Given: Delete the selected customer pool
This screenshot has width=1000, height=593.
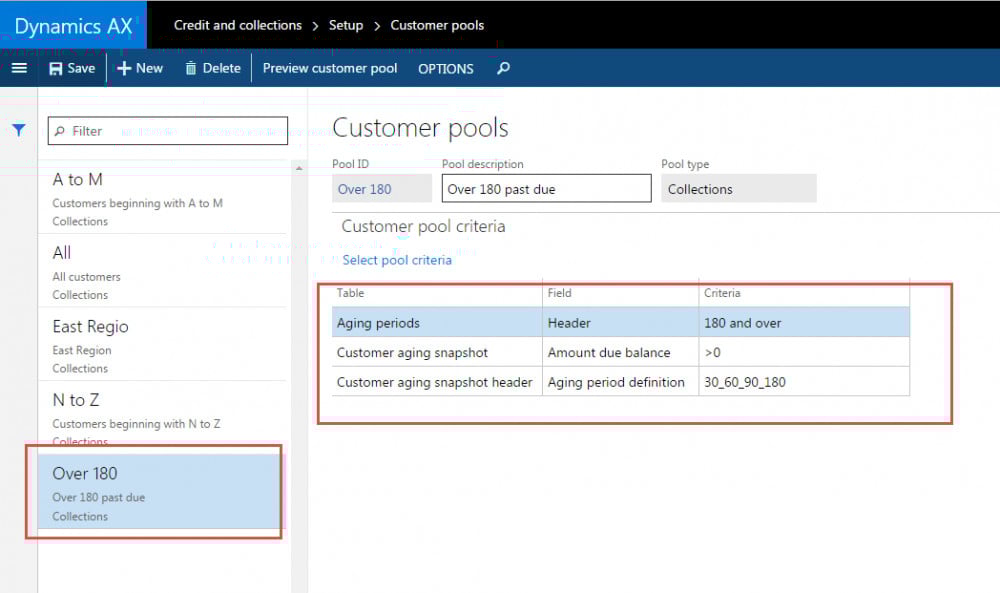Looking at the screenshot, I should click(212, 68).
